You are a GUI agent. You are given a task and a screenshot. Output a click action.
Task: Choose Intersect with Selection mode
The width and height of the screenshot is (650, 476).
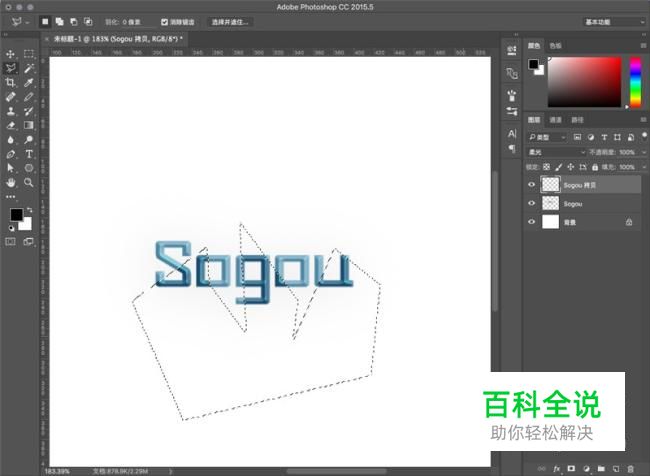tap(88, 22)
